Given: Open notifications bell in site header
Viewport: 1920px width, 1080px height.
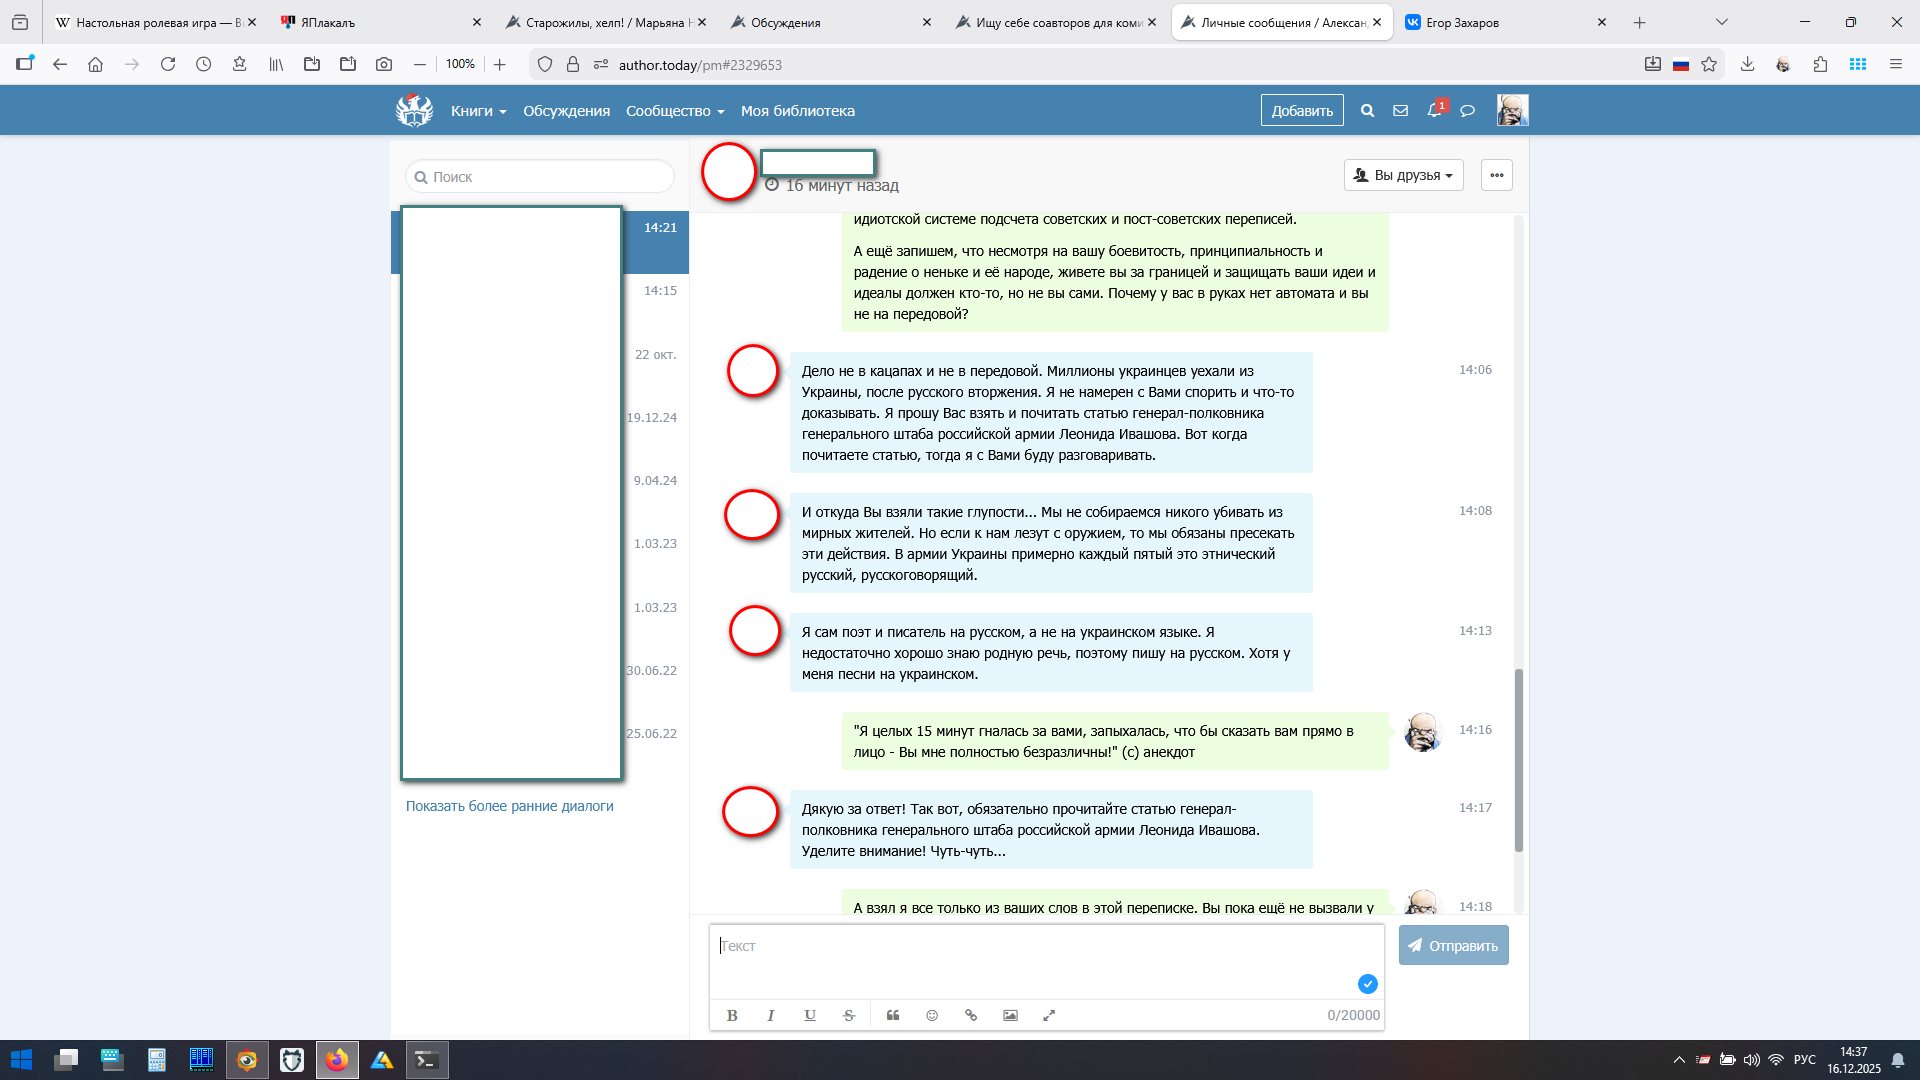Looking at the screenshot, I should 1434,110.
